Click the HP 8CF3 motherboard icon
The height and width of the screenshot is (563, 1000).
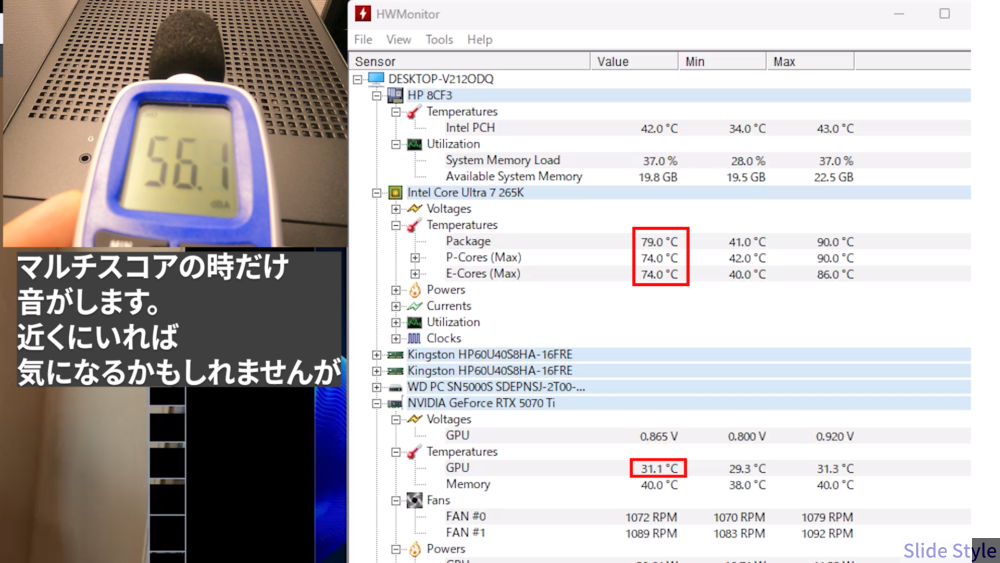point(395,95)
